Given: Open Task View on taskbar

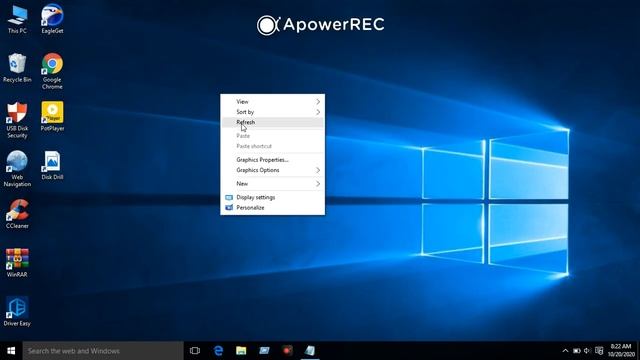Looking at the screenshot, I should 195,351.
